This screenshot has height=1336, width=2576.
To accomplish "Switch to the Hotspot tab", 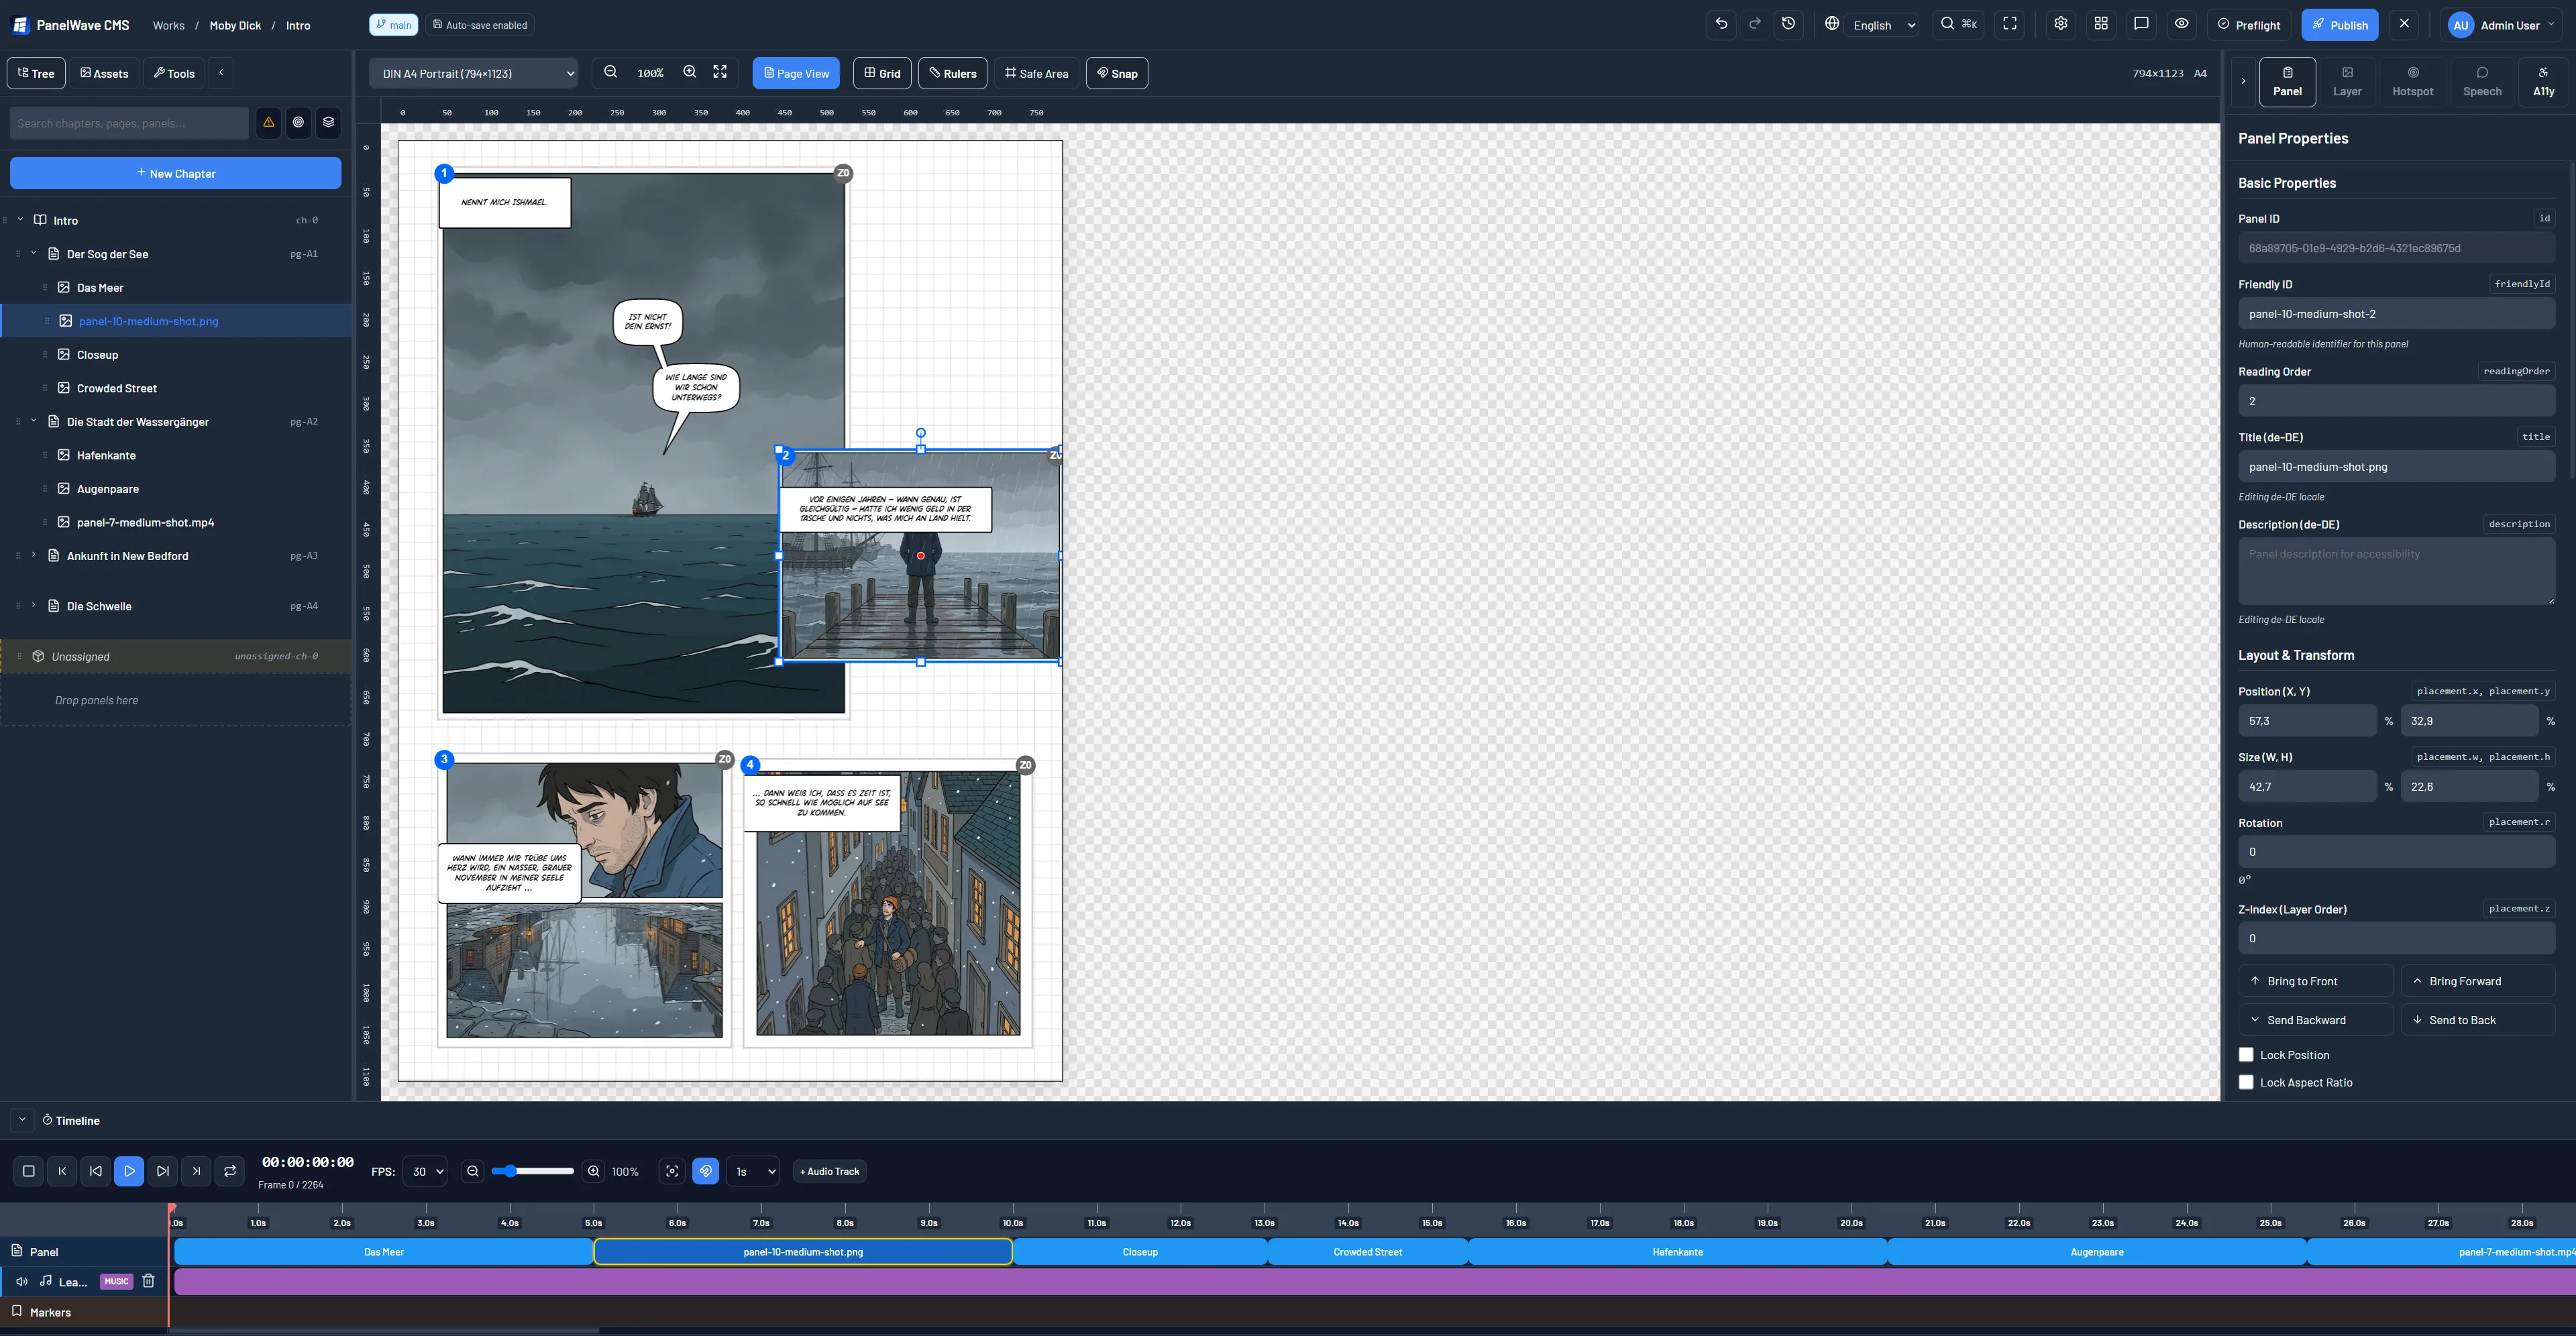I will [2412, 82].
